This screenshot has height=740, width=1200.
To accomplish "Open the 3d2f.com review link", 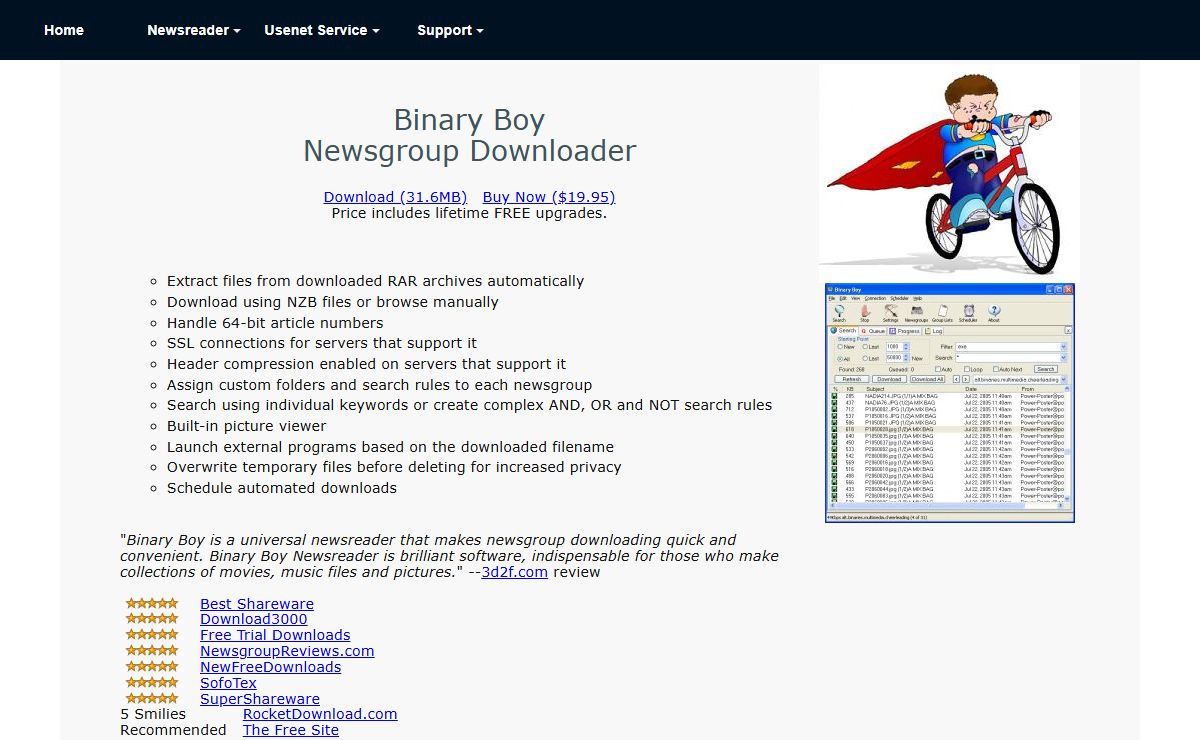I will 514,572.
